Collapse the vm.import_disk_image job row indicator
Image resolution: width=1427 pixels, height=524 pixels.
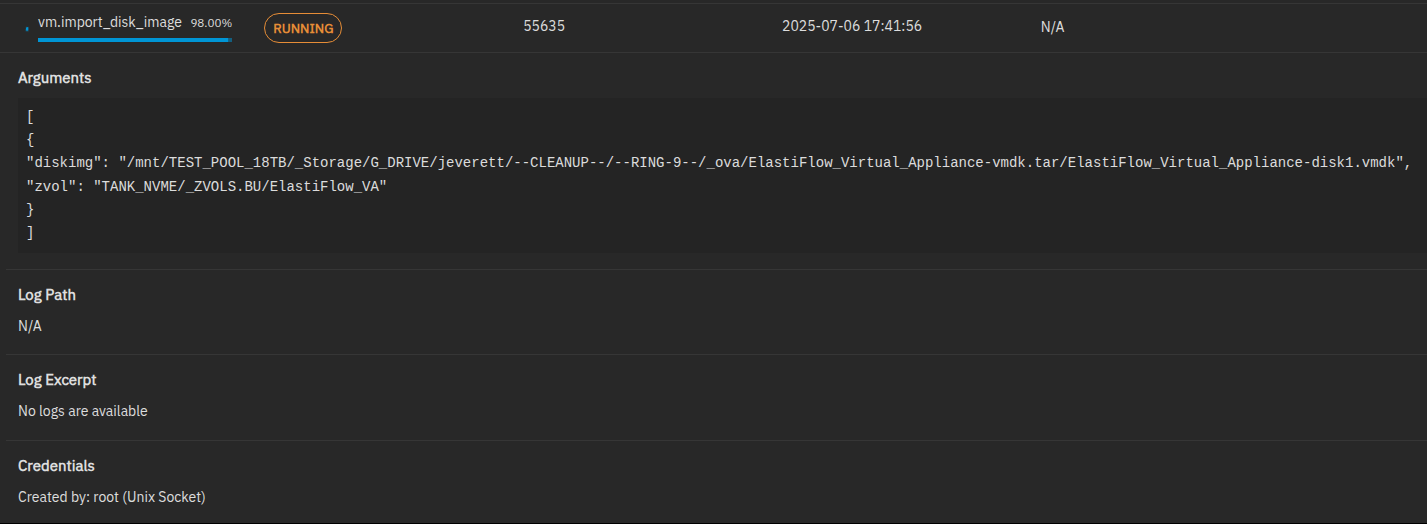[x=27, y=29]
